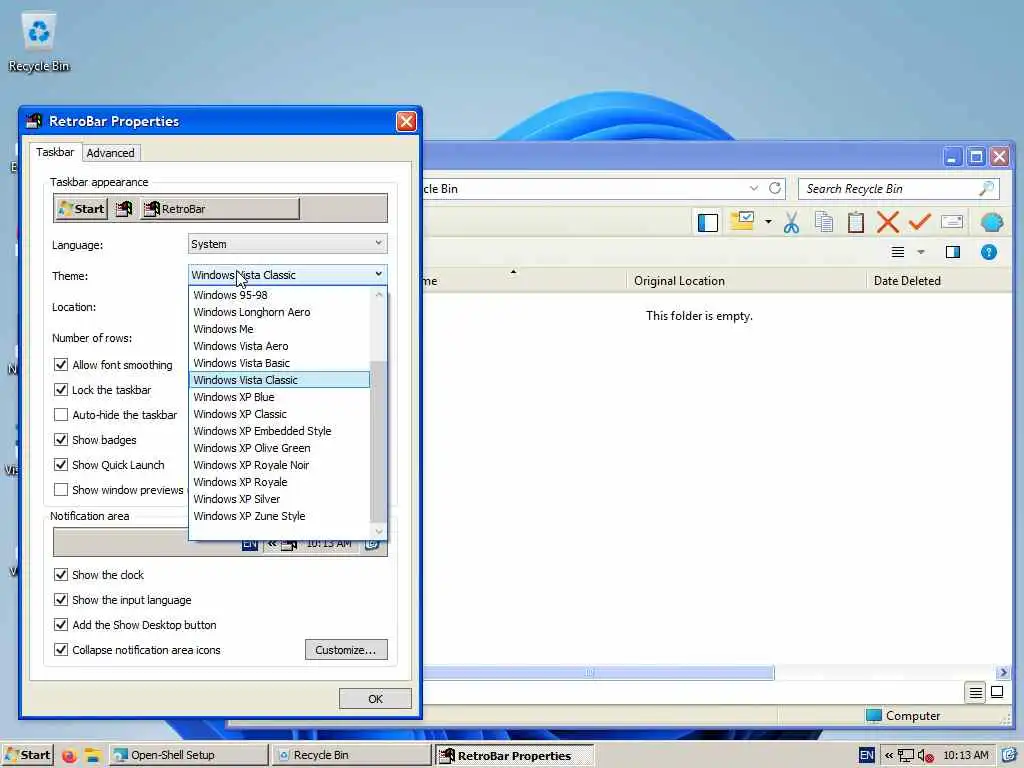Pick Windows XP Silver theme
1024x768 pixels.
coord(279,499)
